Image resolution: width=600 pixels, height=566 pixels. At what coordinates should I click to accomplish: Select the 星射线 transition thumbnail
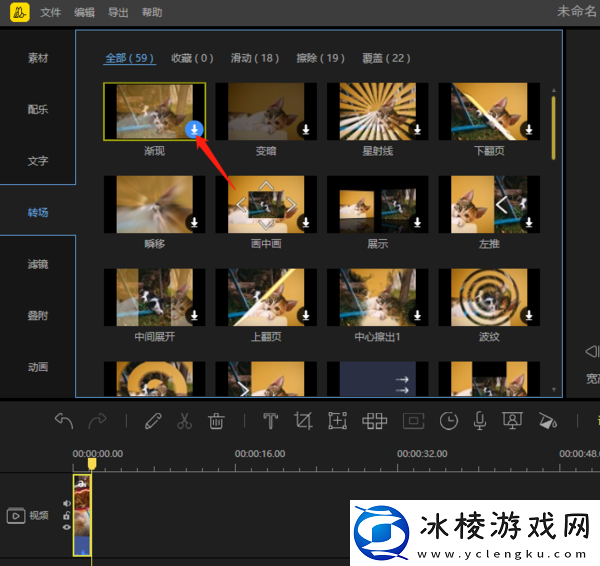(x=378, y=111)
